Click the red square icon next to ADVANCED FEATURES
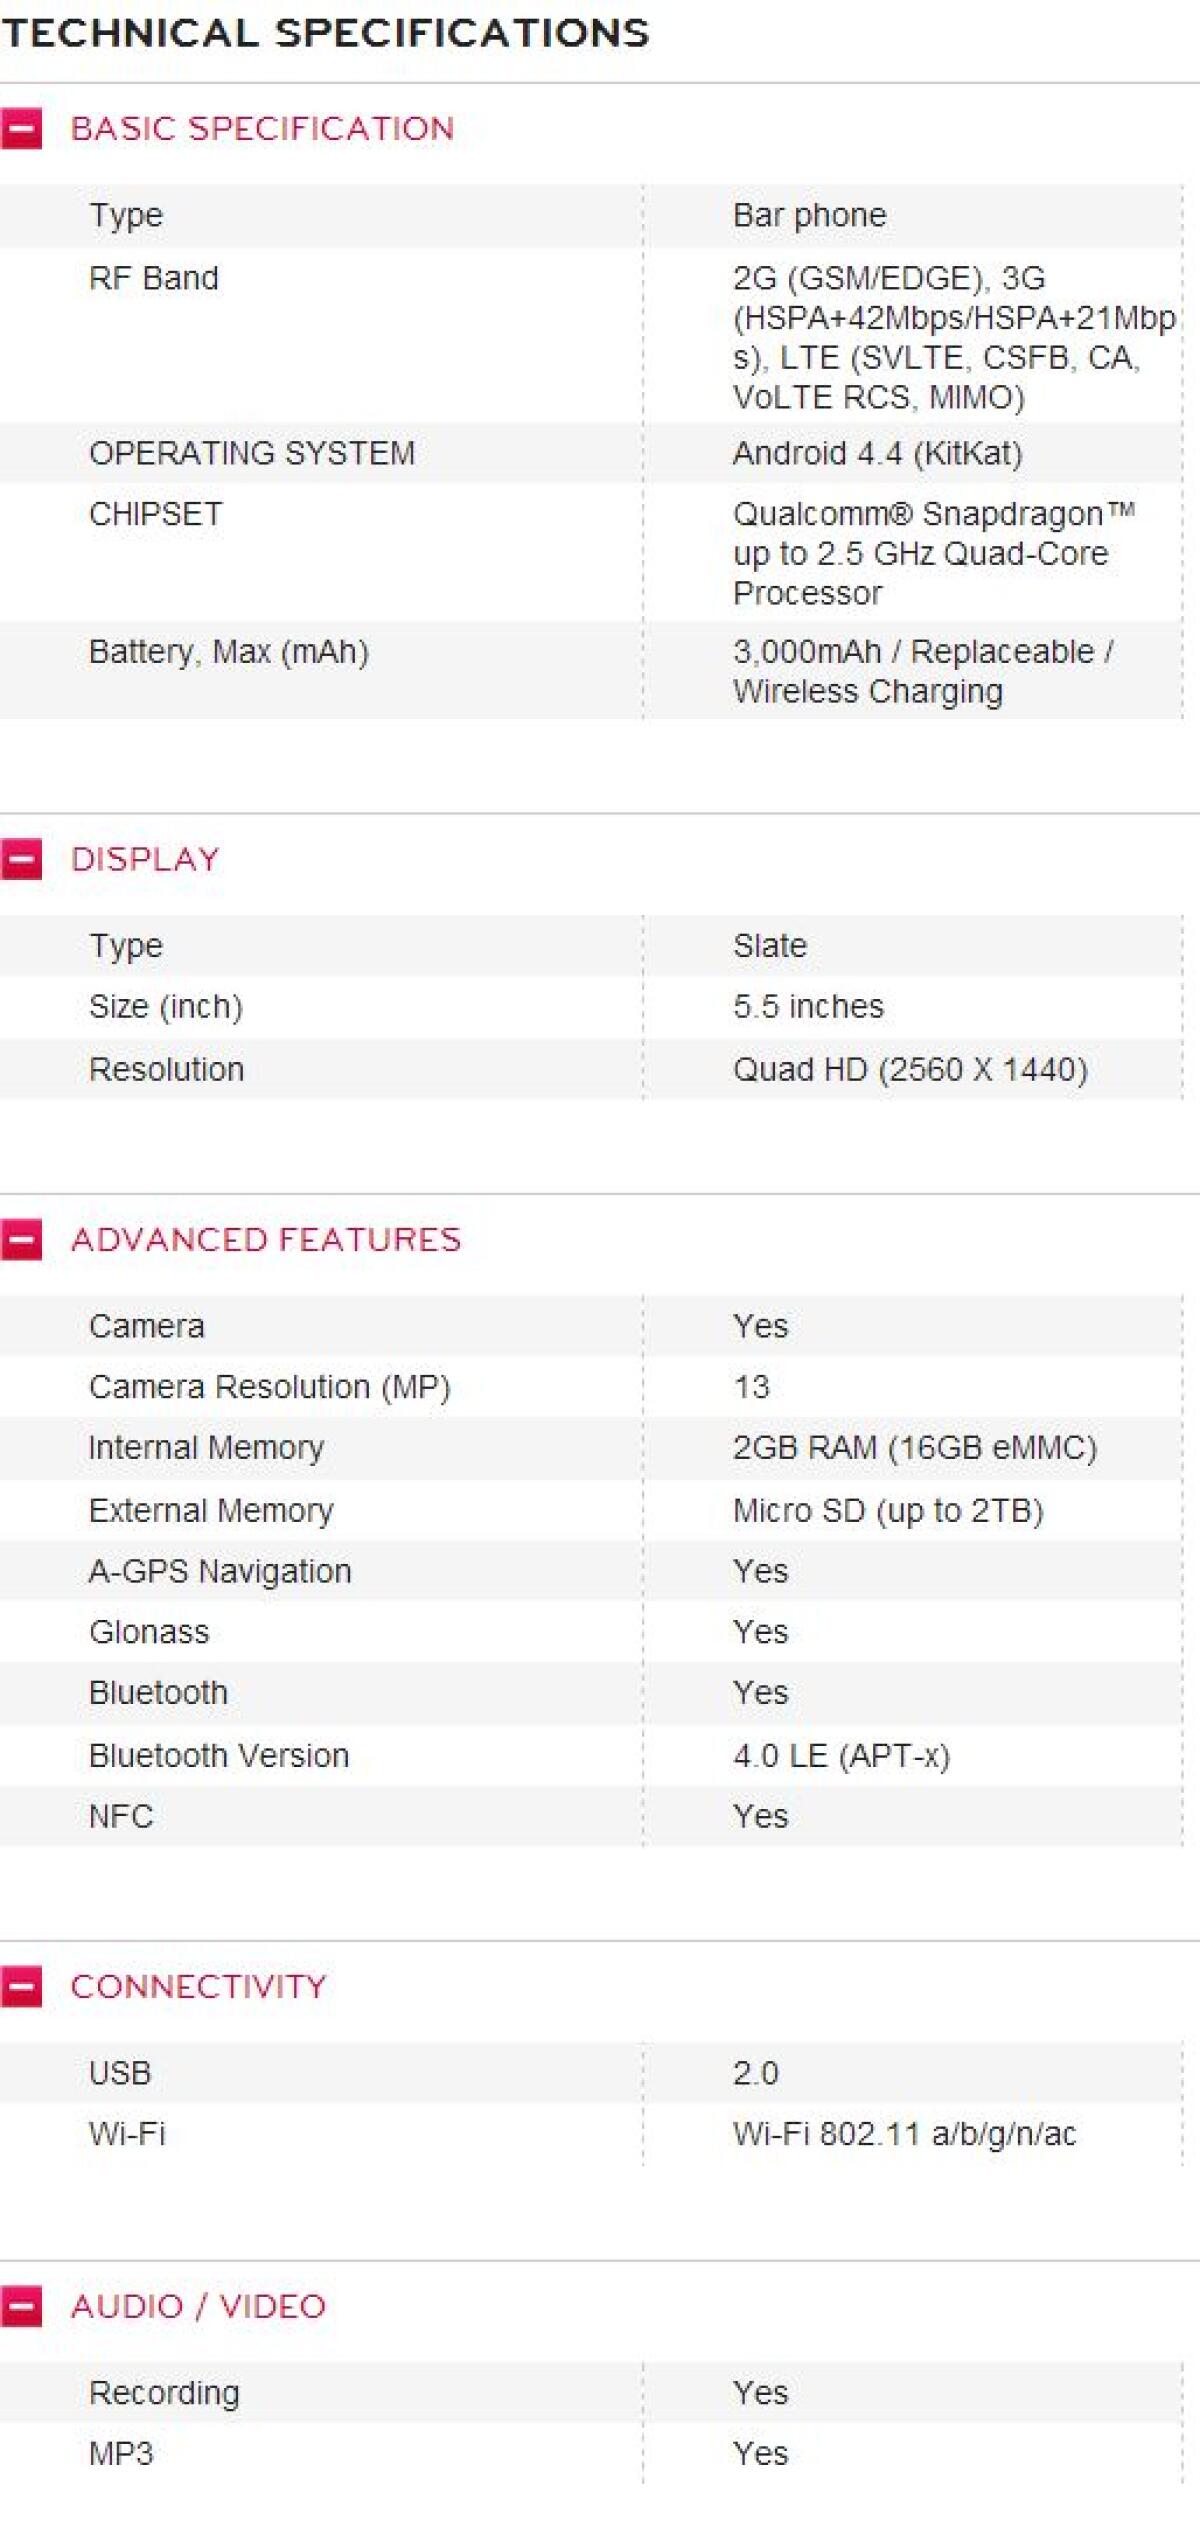The width and height of the screenshot is (1200, 2535). 22,1240
